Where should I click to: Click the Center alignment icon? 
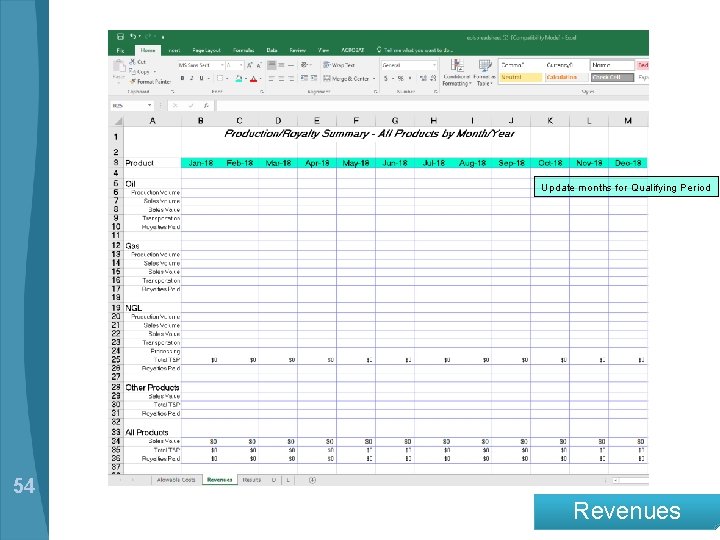(281, 79)
